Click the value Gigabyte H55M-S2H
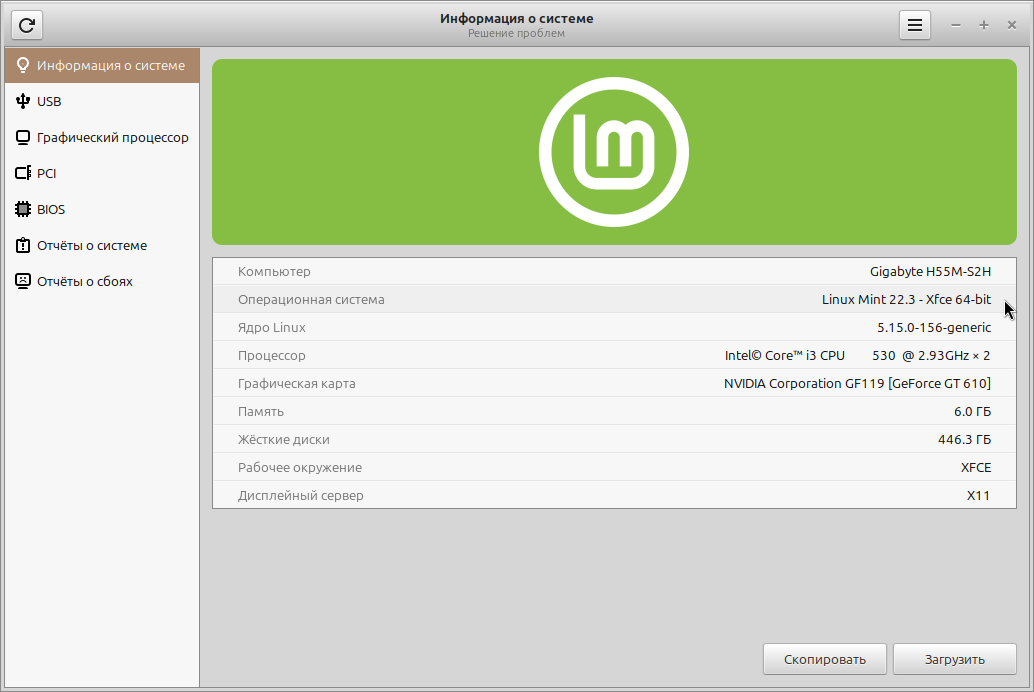 [x=930, y=271]
